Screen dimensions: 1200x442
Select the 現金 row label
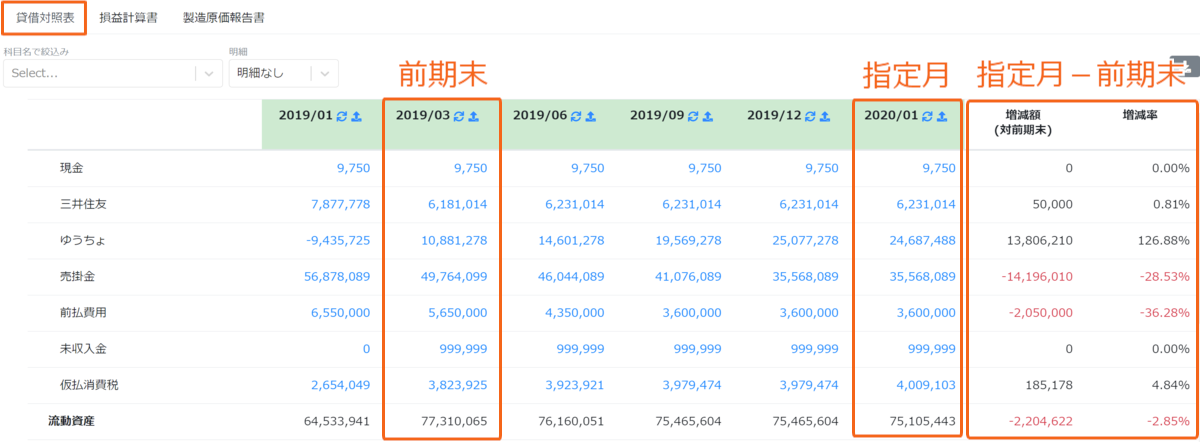[x=72, y=168]
